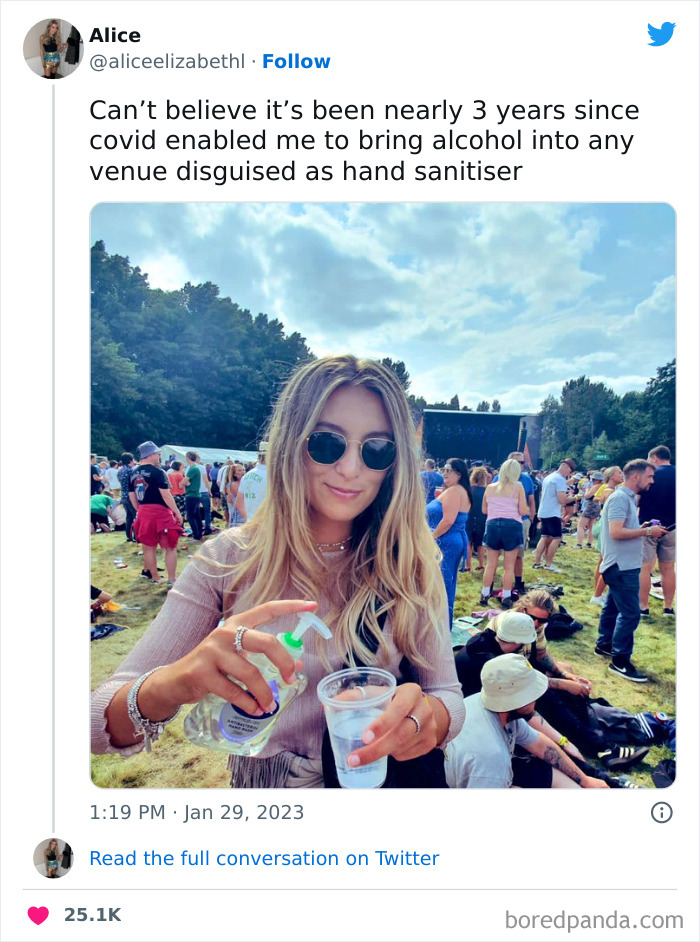700x942 pixels.
Task: Open Read the full conversation on Twitter
Action: [x=265, y=858]
